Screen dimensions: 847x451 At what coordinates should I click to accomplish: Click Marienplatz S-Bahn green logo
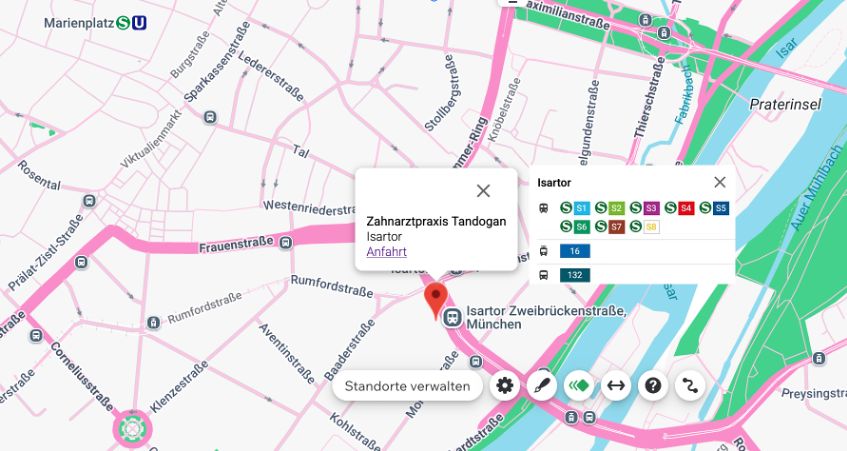(x=123, y=23)
